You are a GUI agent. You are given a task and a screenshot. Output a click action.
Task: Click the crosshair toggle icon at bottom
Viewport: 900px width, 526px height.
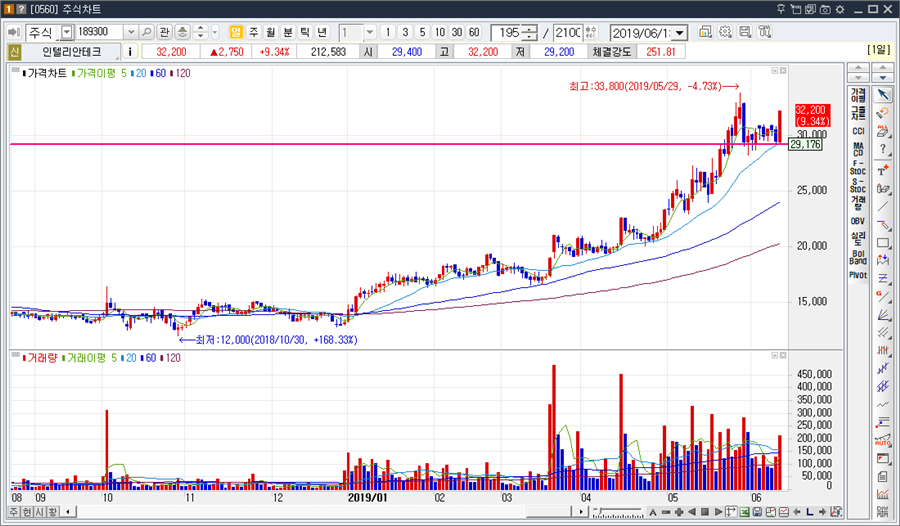[731, 512]
